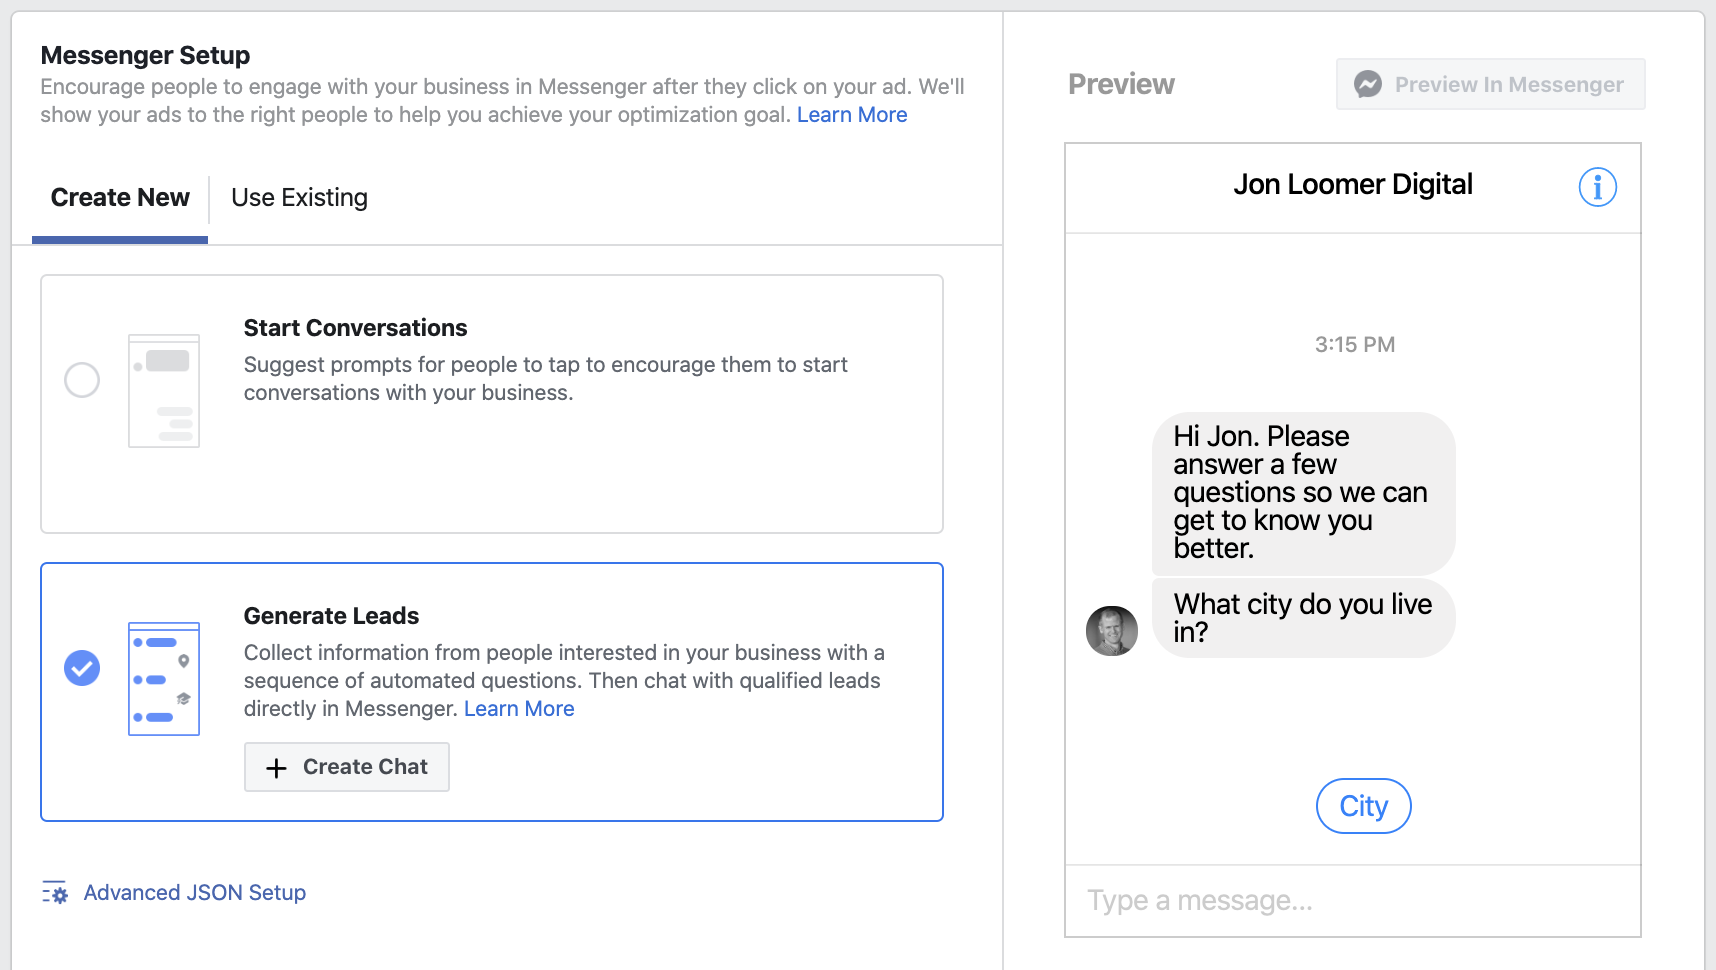Click the 'What city do you live in?' bubble

click(x=1303, y=618)
